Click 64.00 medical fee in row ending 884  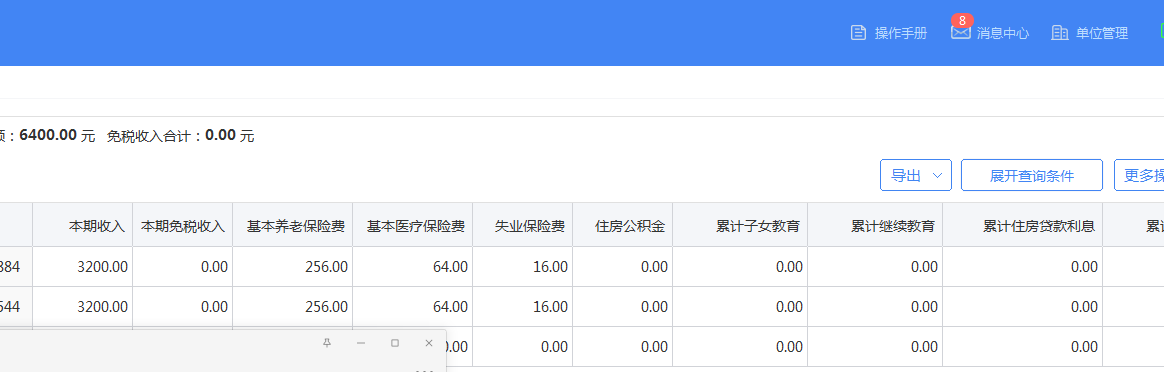(x=450, y=267)
